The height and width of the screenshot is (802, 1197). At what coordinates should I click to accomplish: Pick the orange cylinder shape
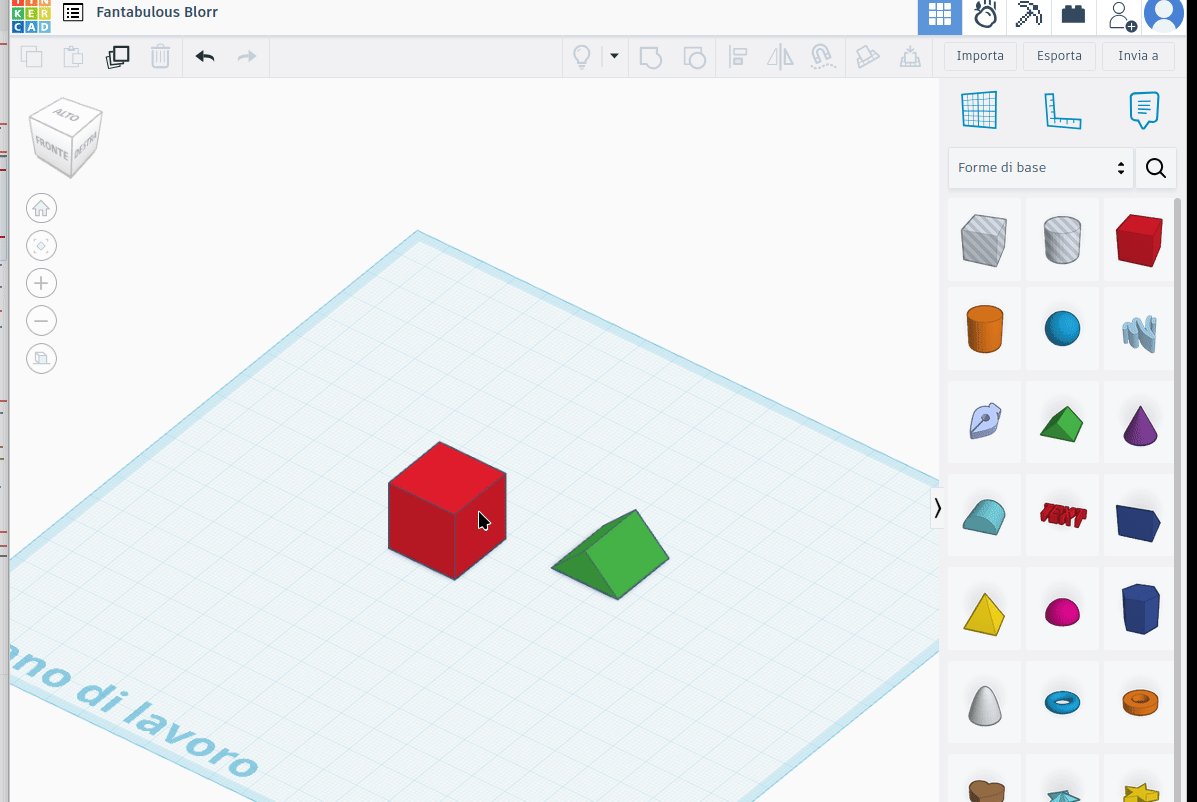coord(984,329)
